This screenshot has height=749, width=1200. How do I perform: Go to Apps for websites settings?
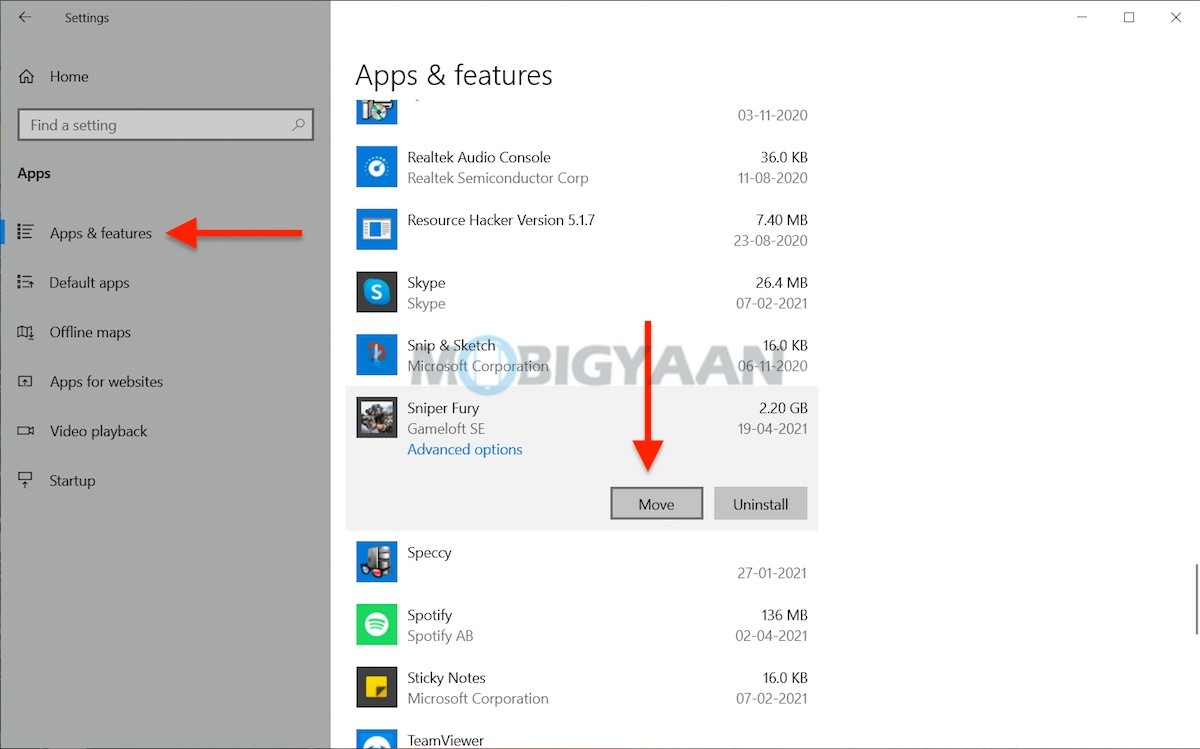[x=105, y=381]
